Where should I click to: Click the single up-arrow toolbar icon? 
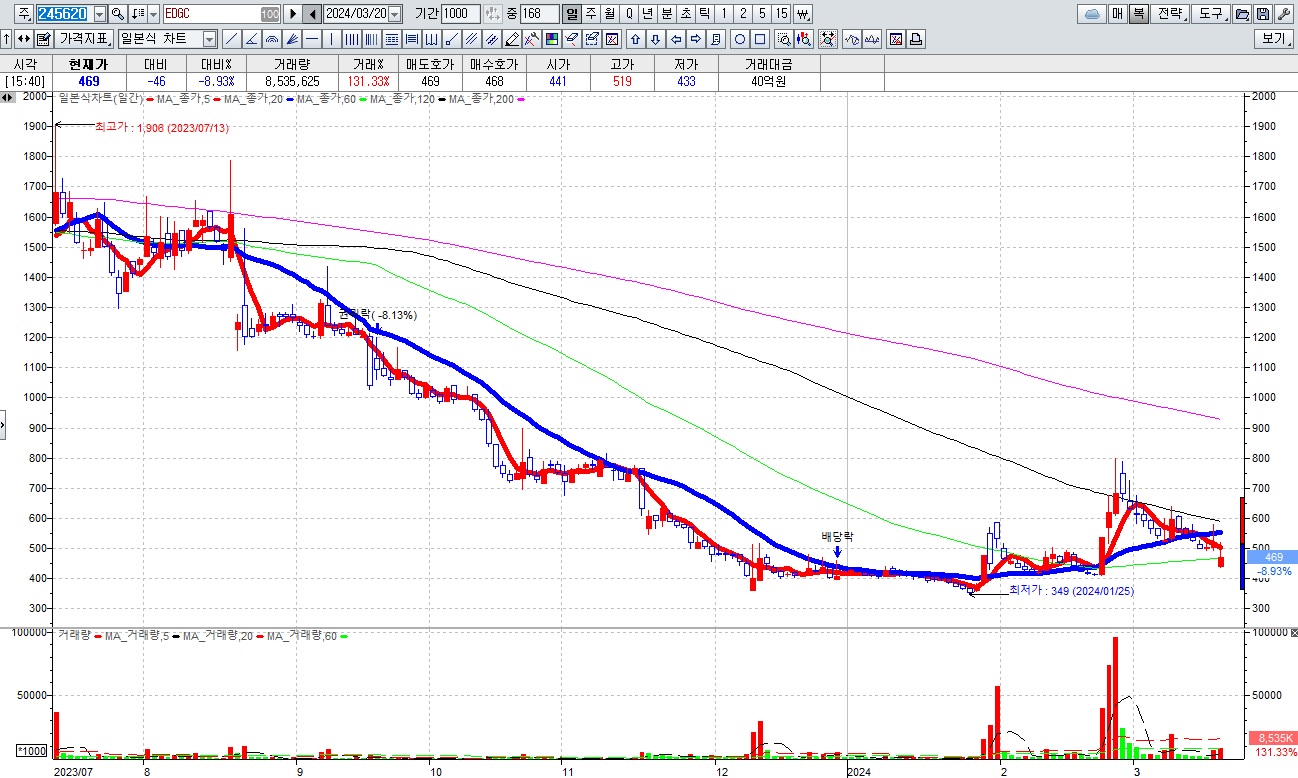coord(6,39)
